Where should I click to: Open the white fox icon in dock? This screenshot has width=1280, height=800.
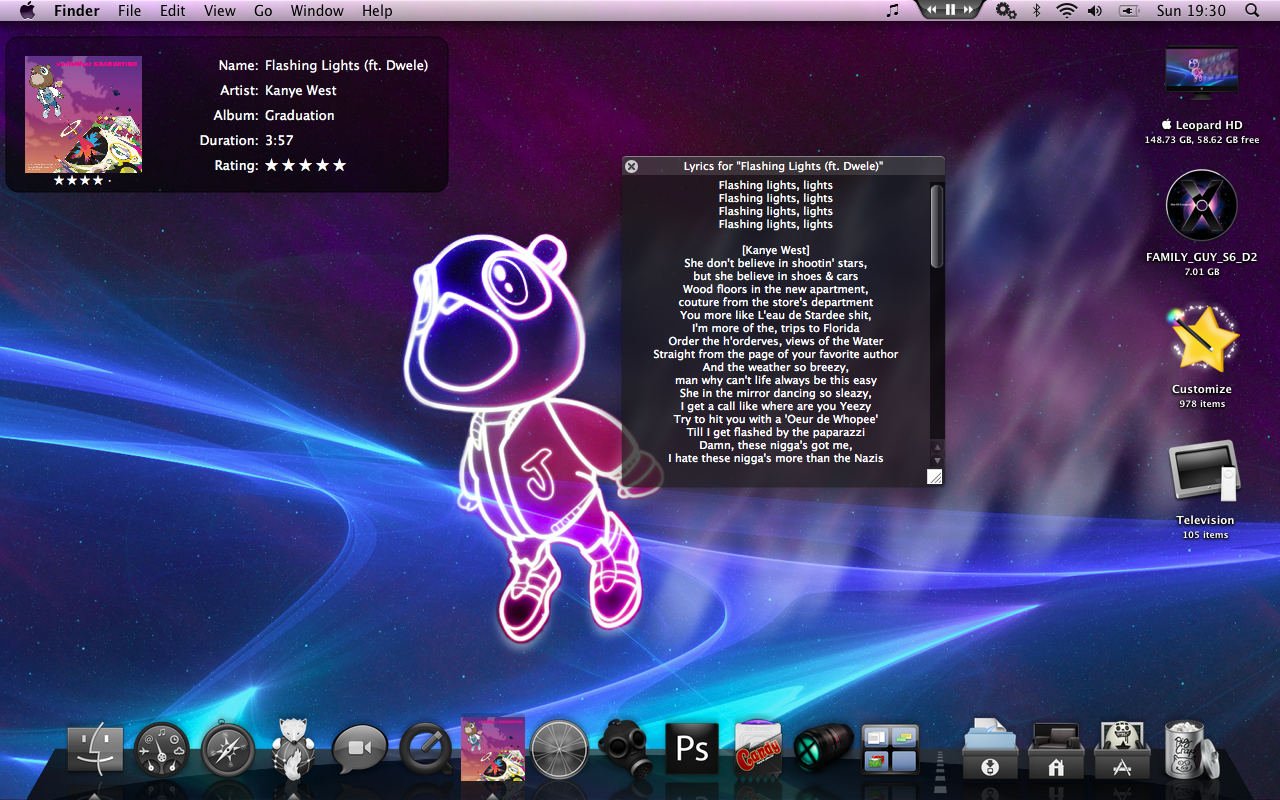(x=294, y=748)
